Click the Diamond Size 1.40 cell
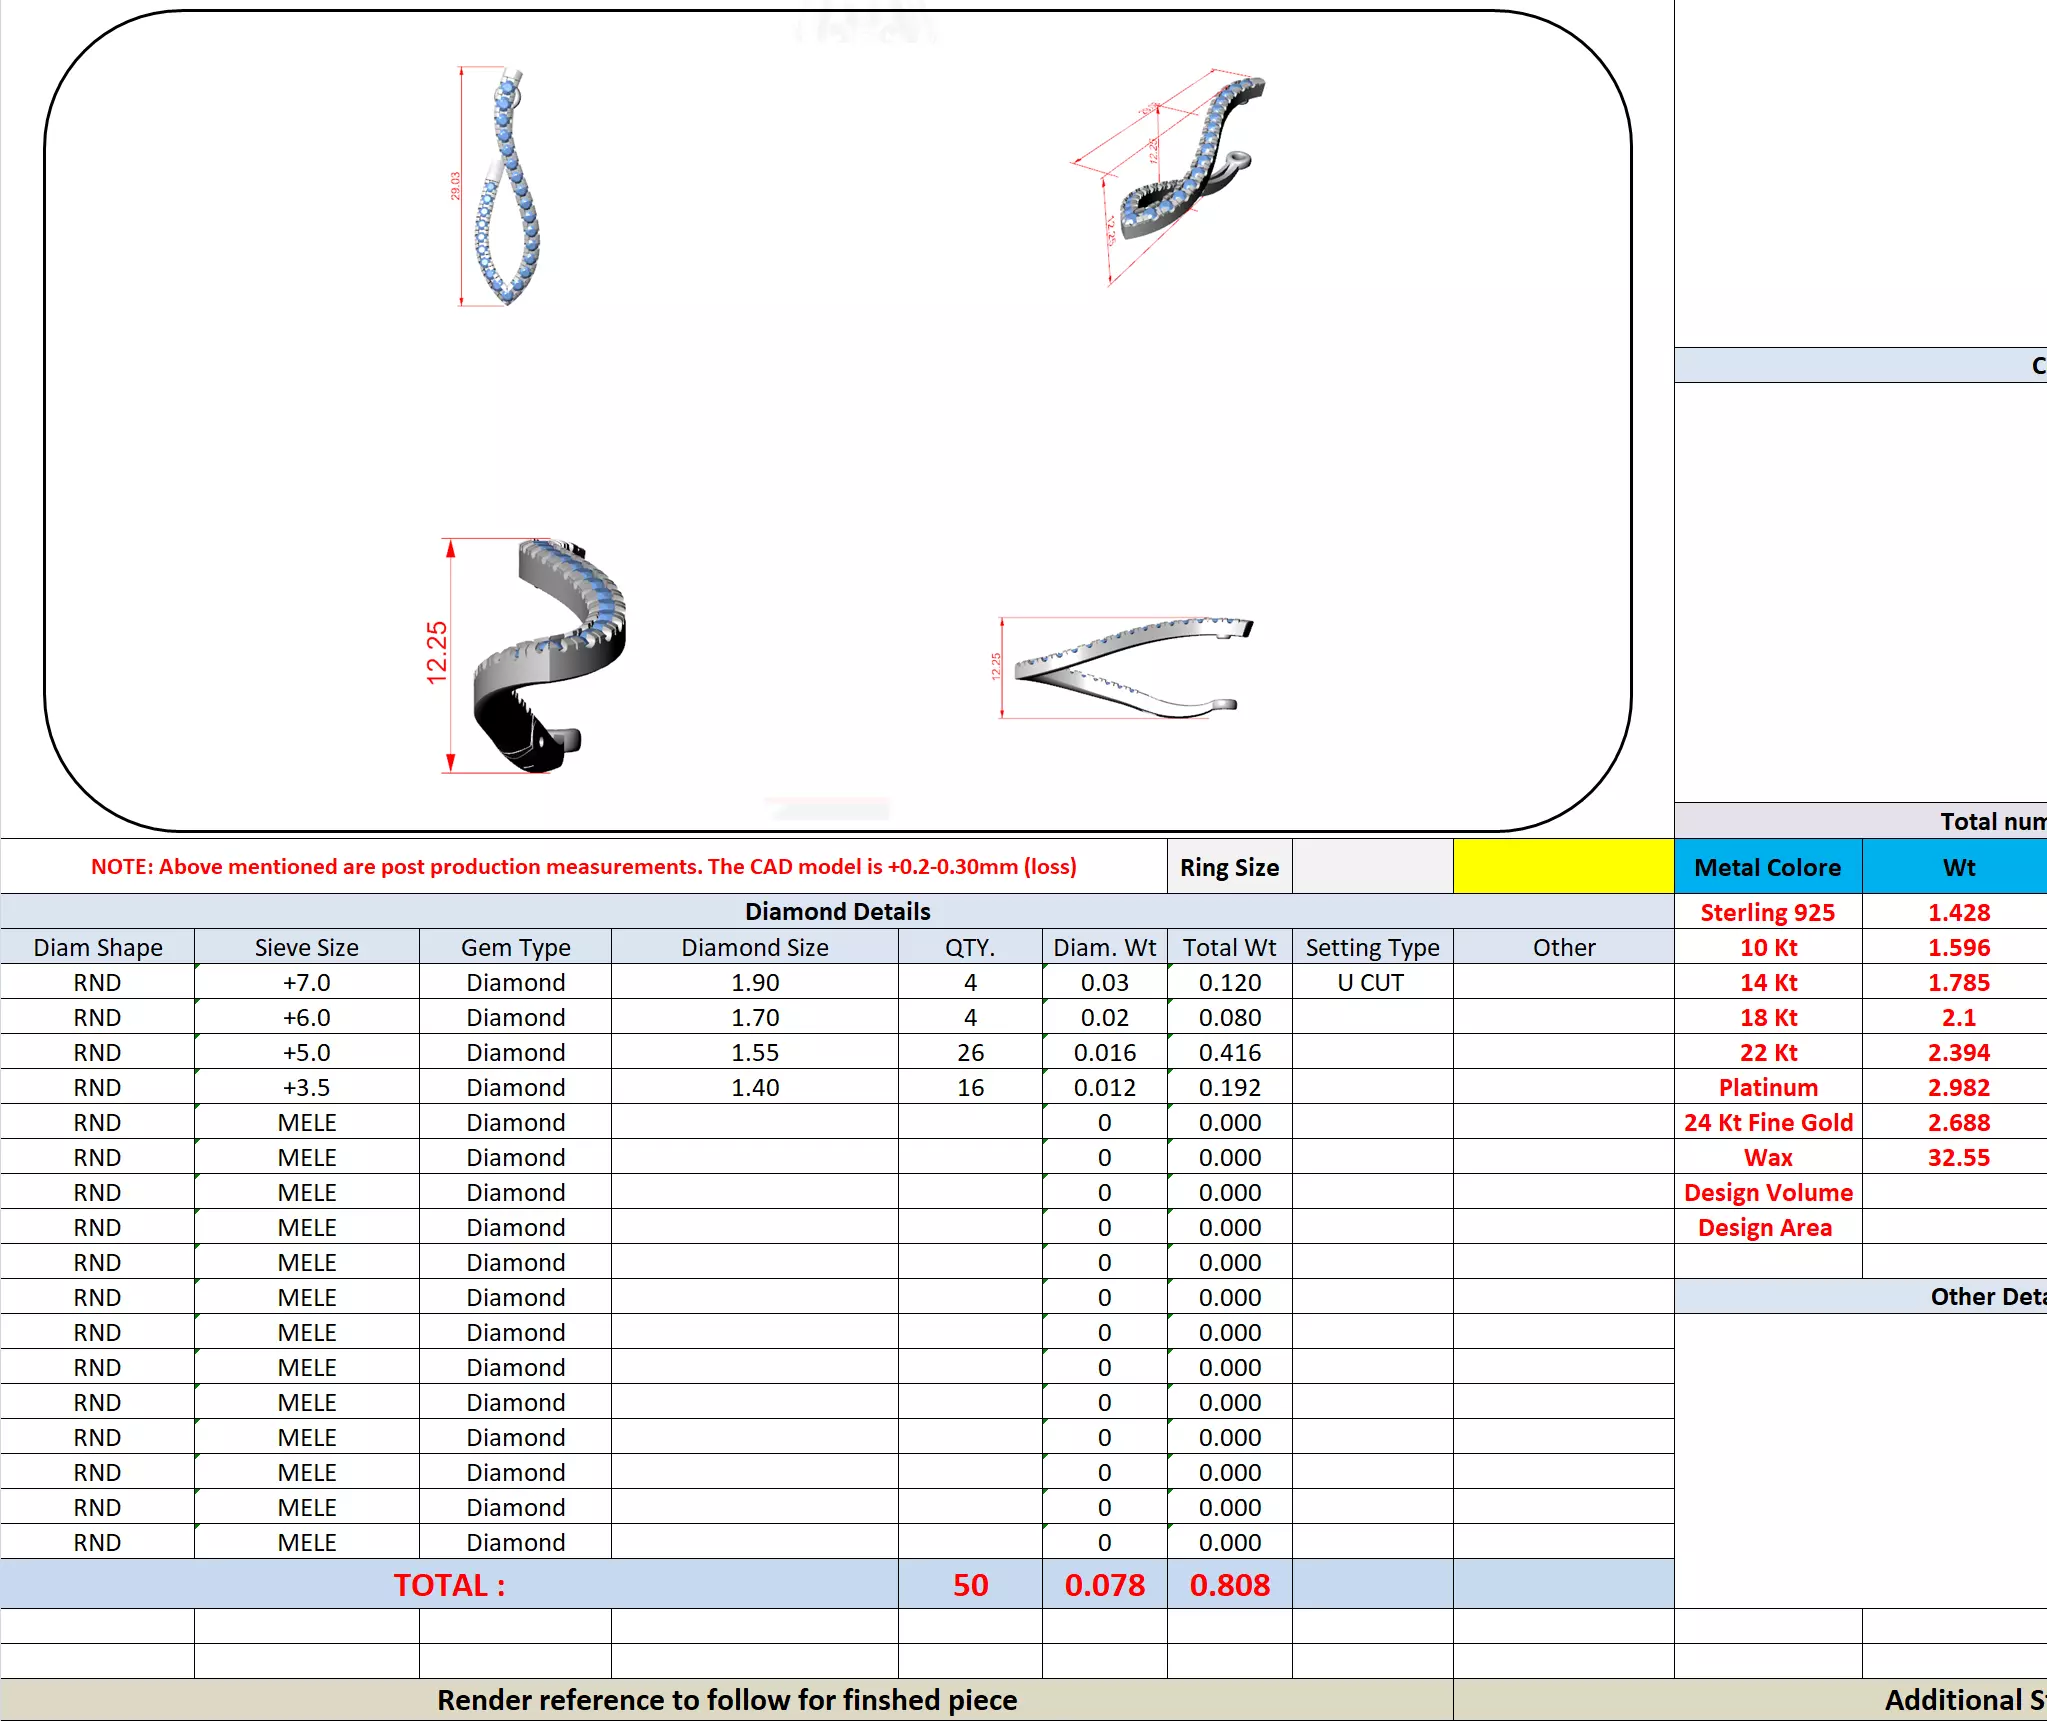 click(x=754, y=1087)
